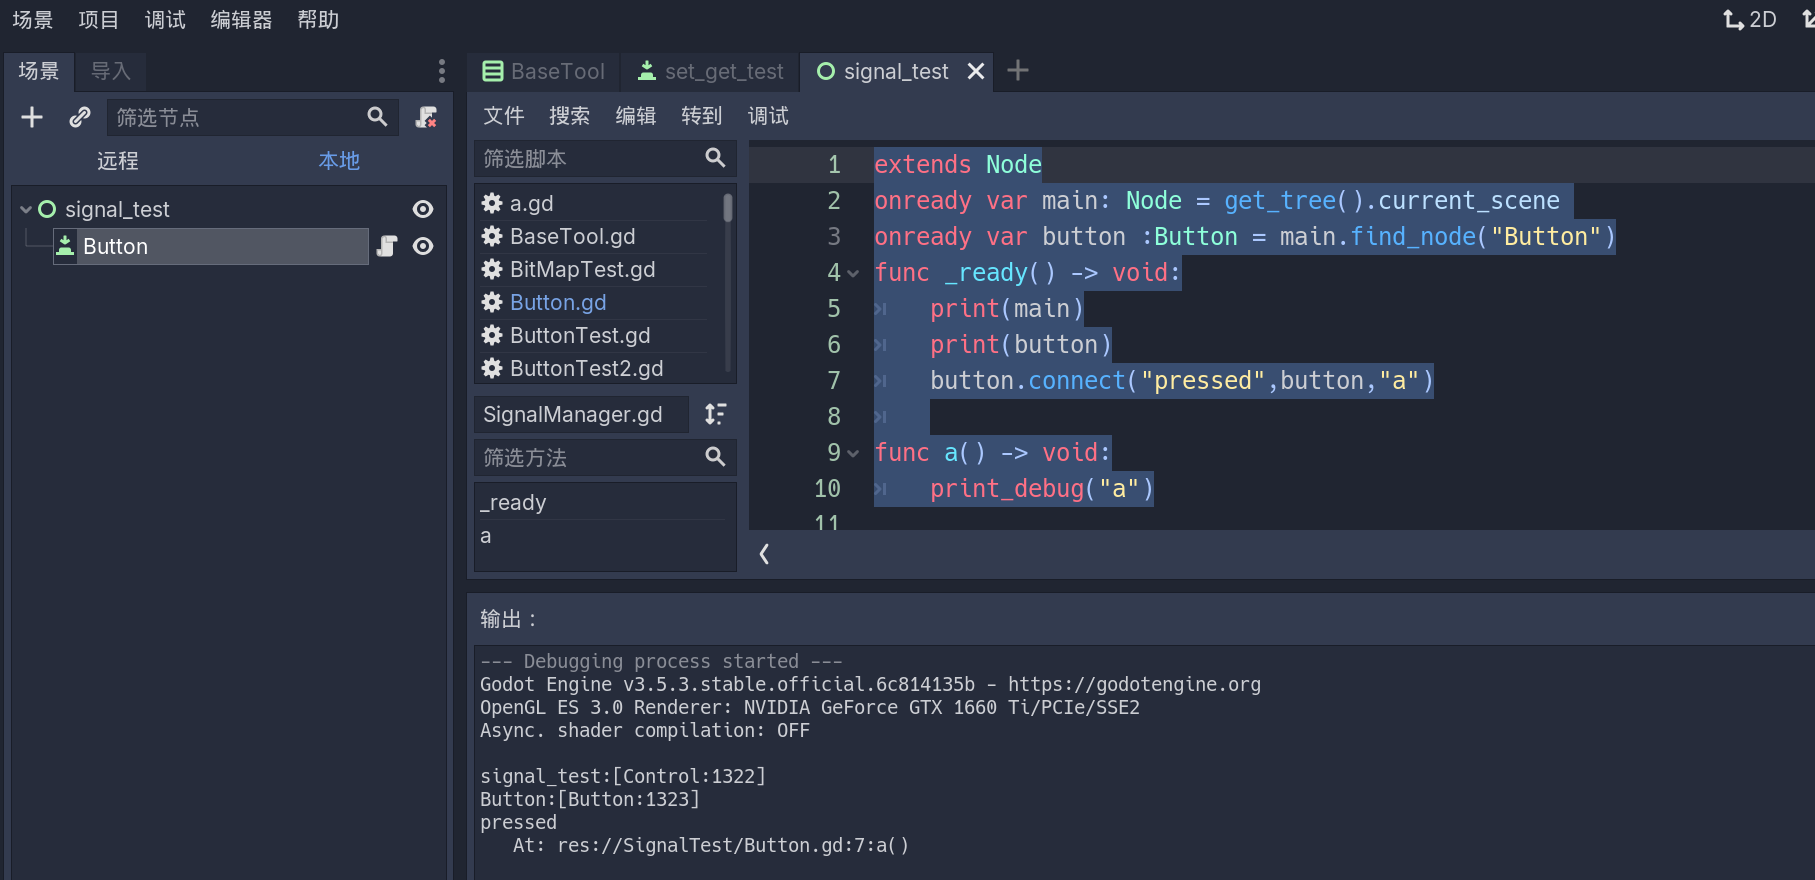The image size is (1815, 880).
Task: Click the gear icon beside BaseTool.gd
Action: tap(492, 236)
